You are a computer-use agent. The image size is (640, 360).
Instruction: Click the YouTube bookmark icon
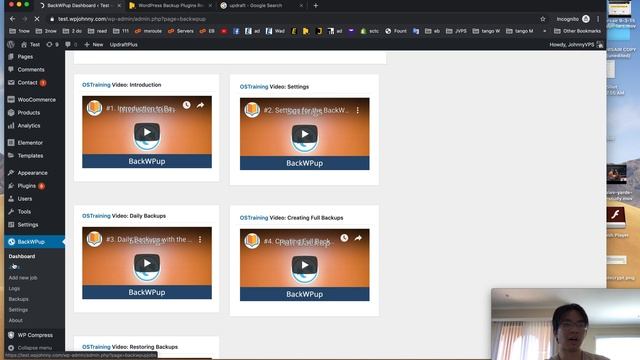[224, 31]
